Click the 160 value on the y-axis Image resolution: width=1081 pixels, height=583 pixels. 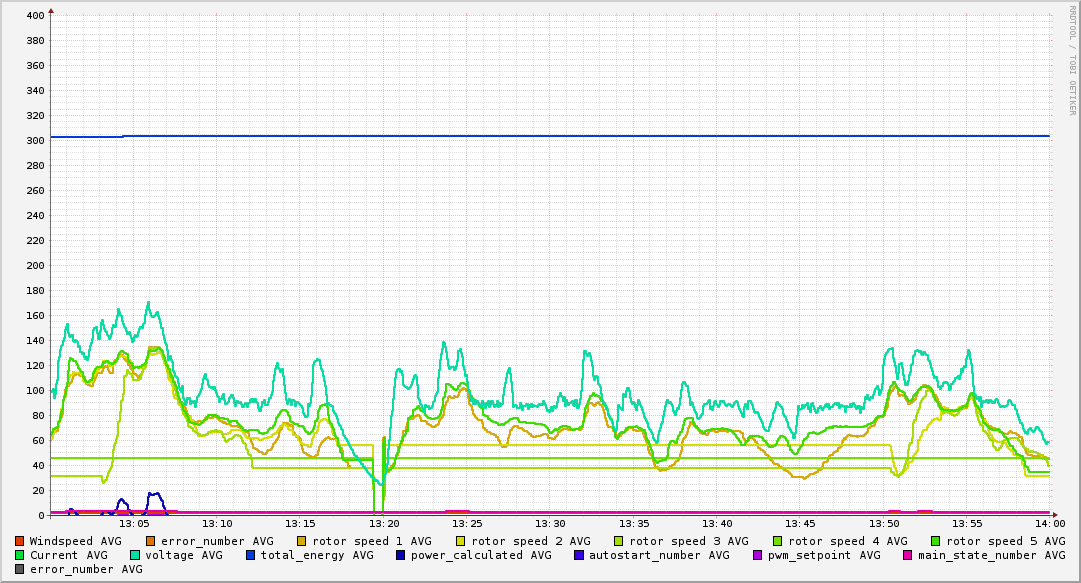click(x=35, y=316)
